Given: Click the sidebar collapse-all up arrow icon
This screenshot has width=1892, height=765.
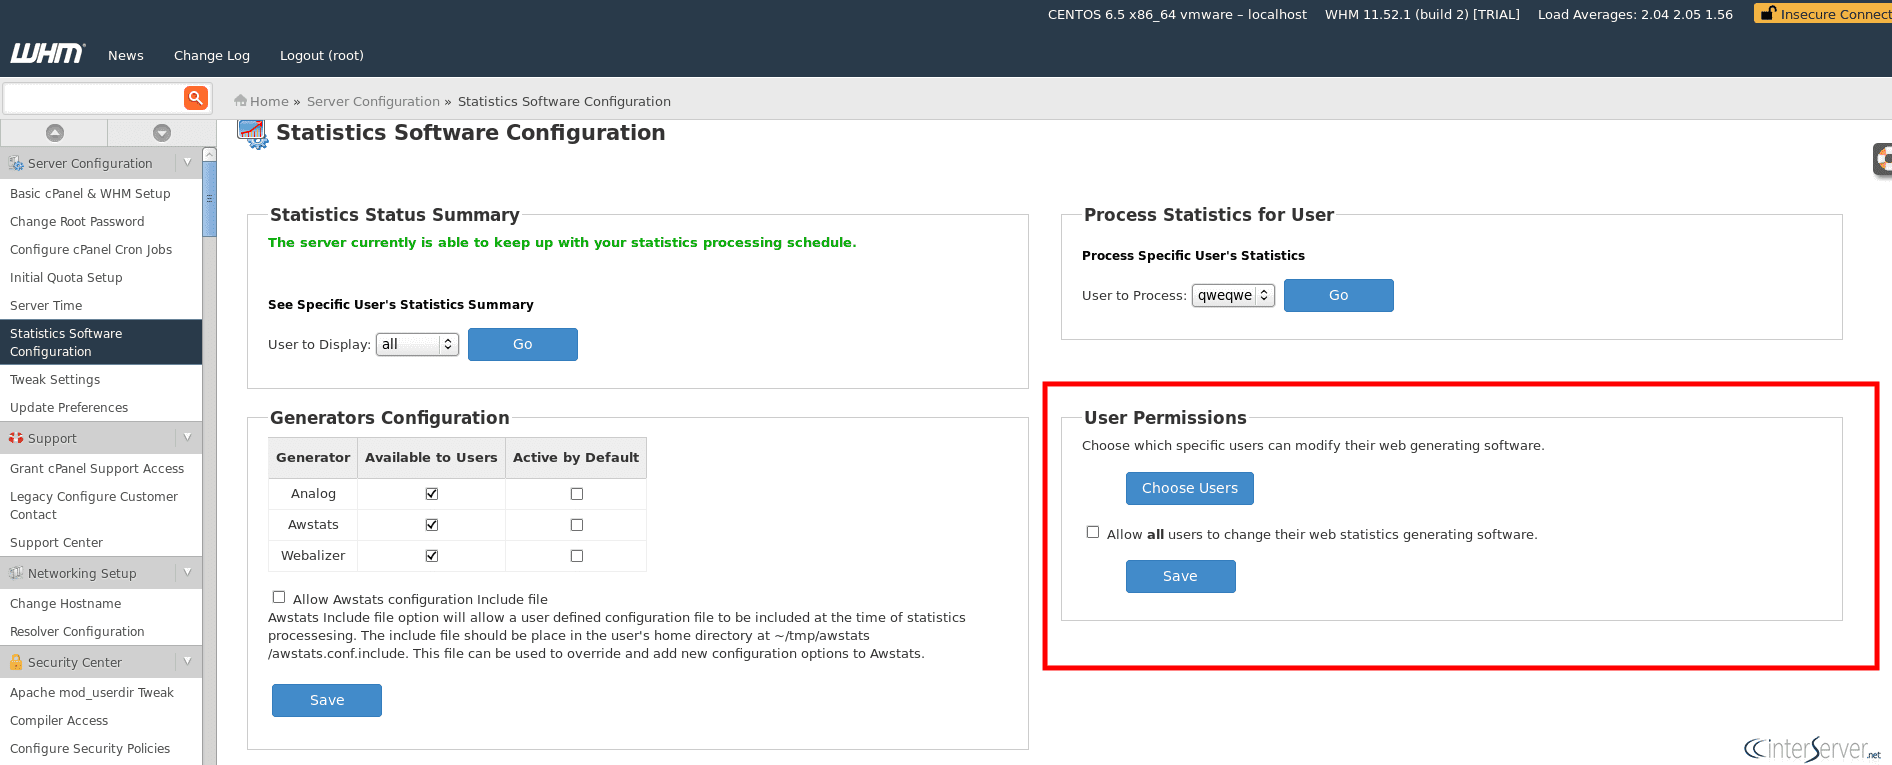Looking at the screenshot, I should 55,133.
